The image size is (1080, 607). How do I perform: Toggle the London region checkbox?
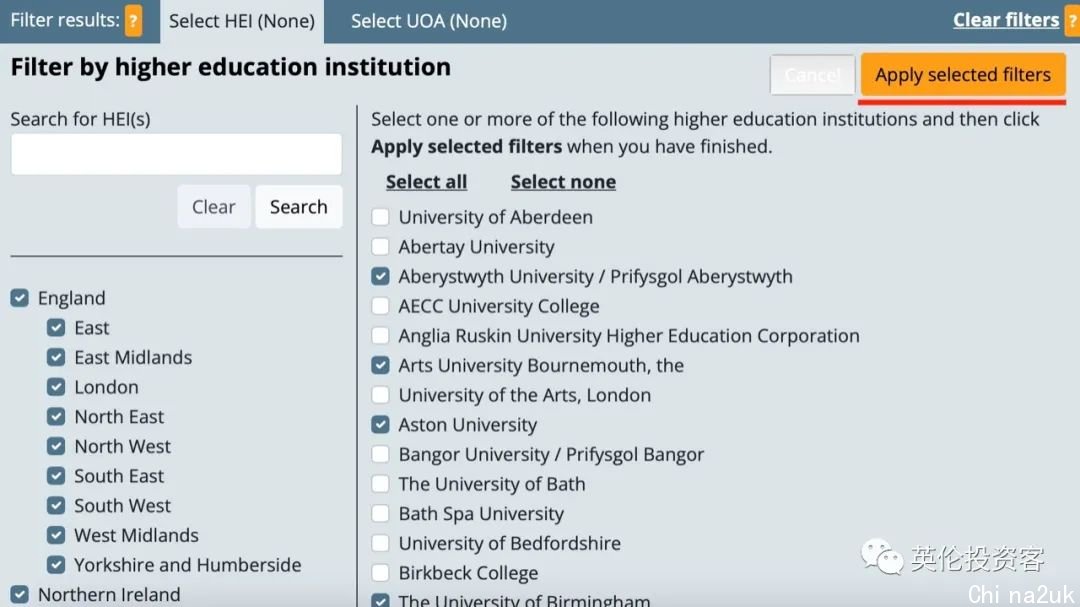(56, 387)
